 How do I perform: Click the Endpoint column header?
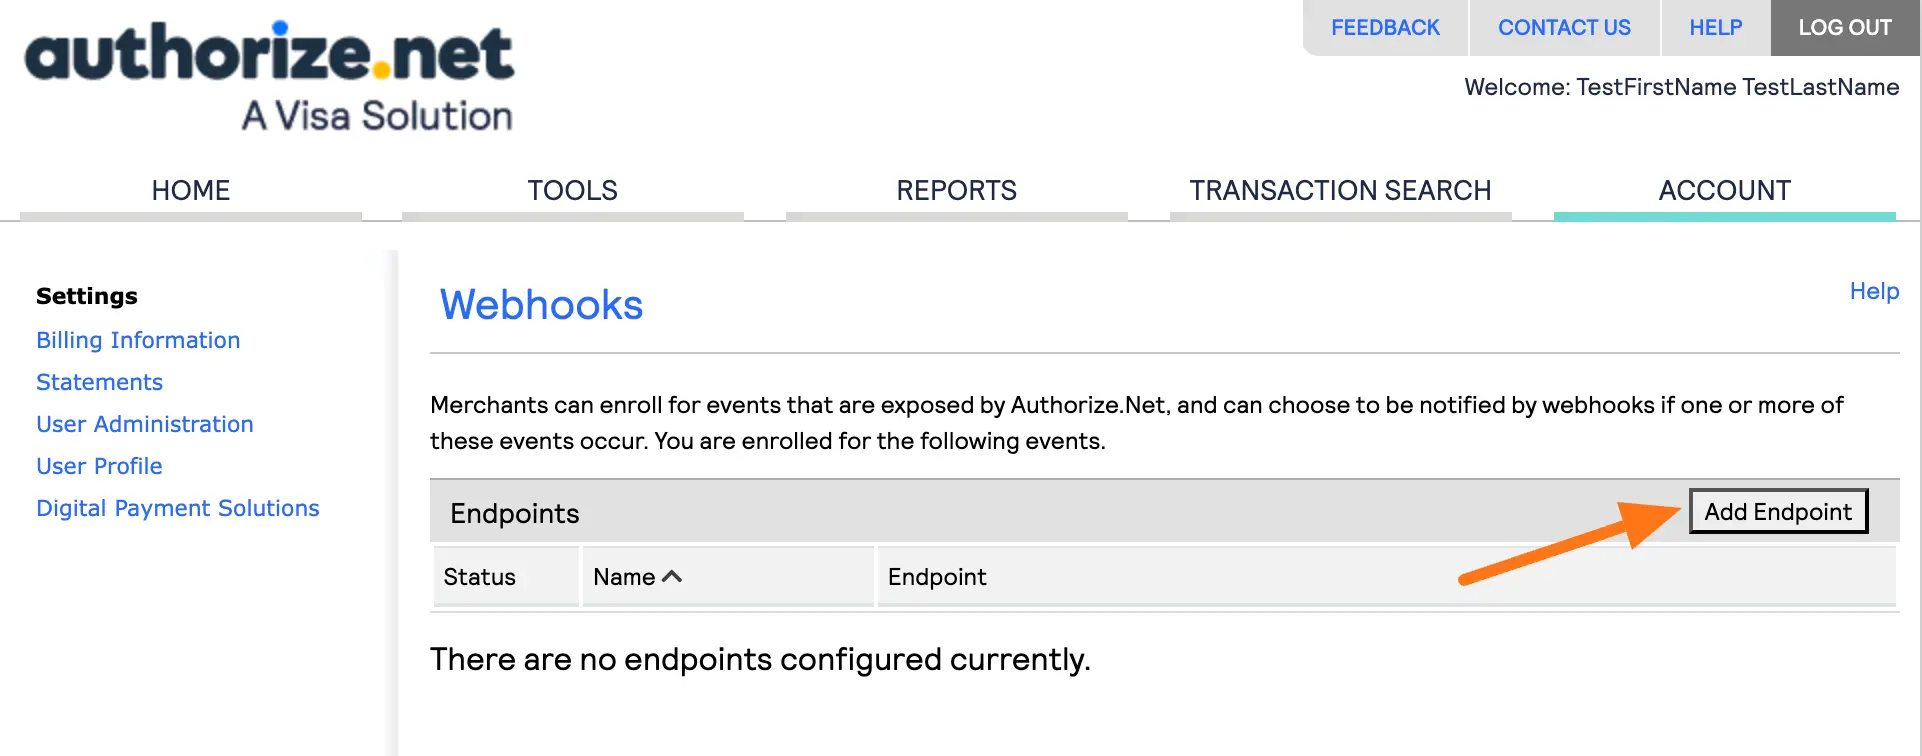[936, 576]
